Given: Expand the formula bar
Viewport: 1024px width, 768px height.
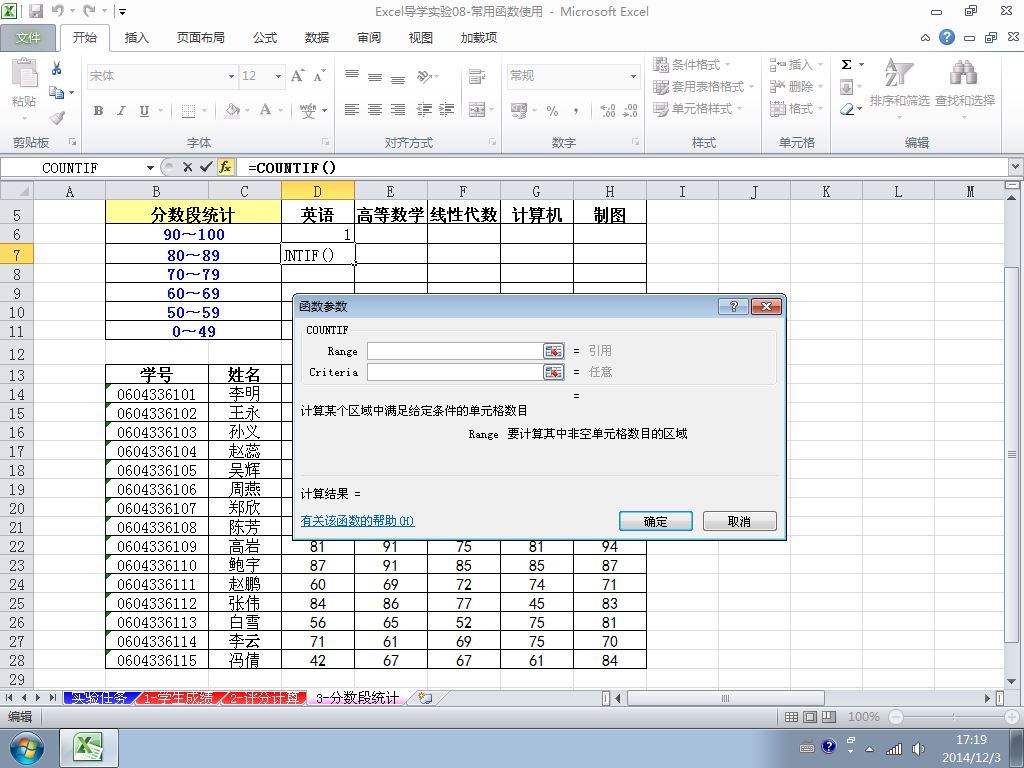Looking at the screenshot, I should [x=1016, y=167].
